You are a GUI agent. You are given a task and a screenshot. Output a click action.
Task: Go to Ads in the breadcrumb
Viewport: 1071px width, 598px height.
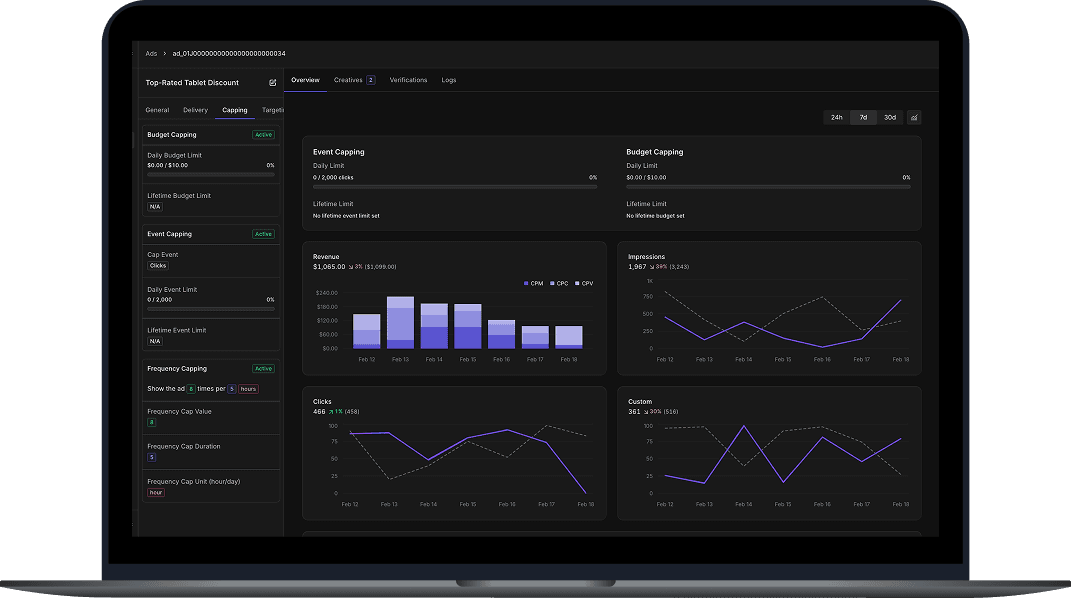(151, 53)
